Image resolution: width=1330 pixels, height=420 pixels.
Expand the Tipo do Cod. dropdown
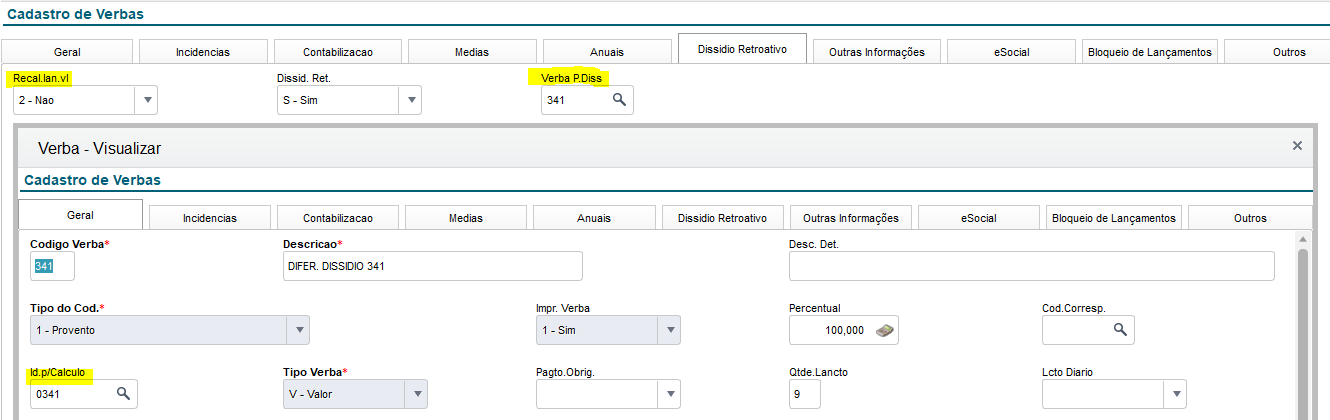click(x=298, y=330)
